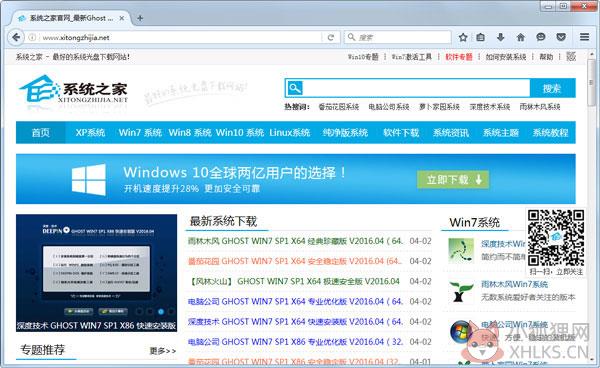
Task: Open the hamburger menu icon
Action: pyautogui.click(x=584, y=37)
